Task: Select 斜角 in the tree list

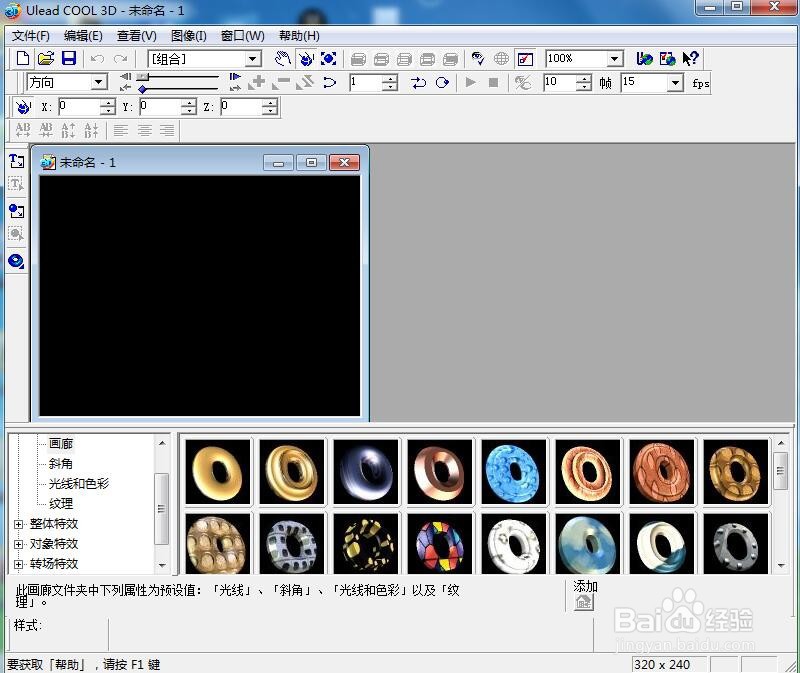Action: [x=61, y=463]
